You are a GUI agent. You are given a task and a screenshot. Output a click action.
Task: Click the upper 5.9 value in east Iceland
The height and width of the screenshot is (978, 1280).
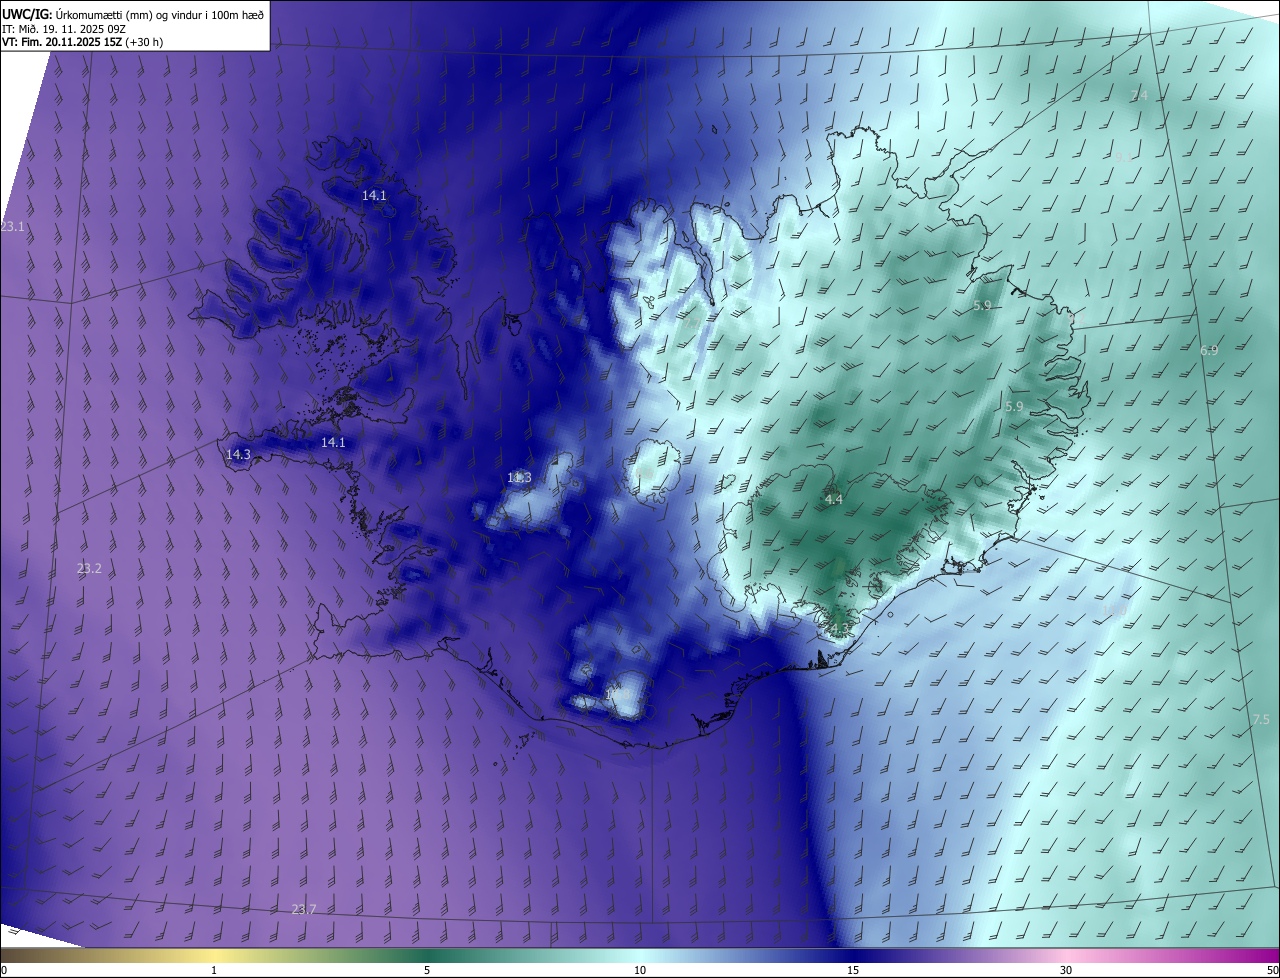(x=982, y=305)
